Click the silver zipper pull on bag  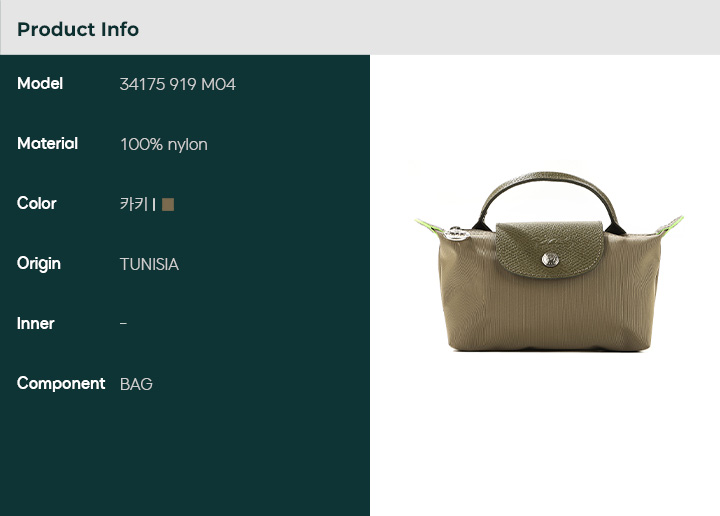pyautogui.click(x=455, y=234)
